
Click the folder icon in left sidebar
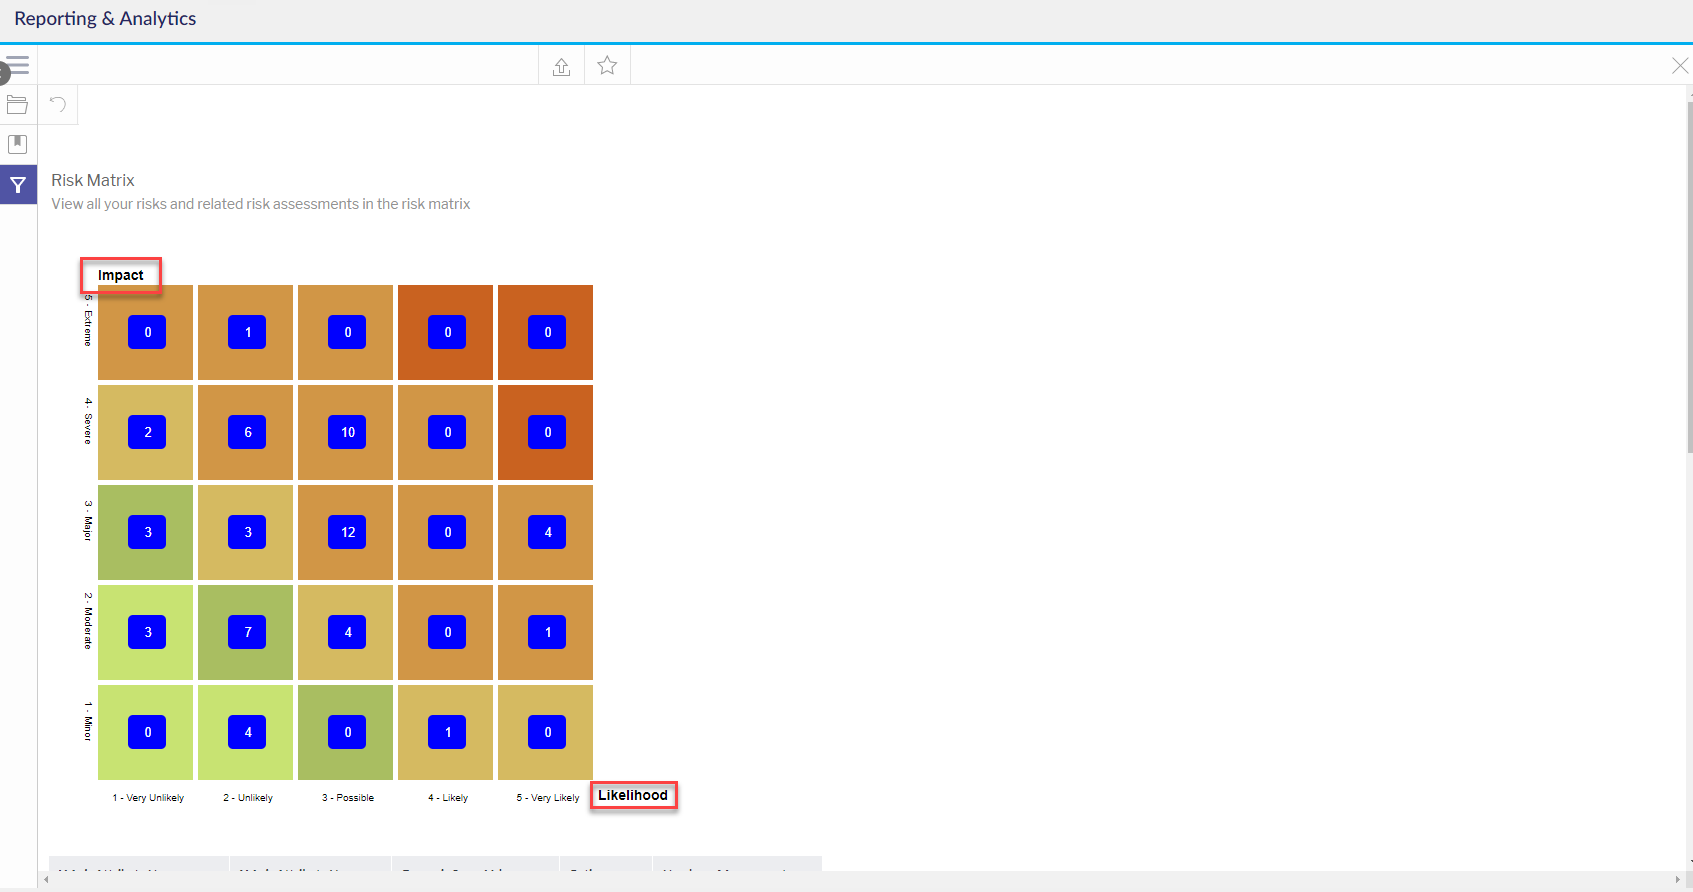pos(17,105)
